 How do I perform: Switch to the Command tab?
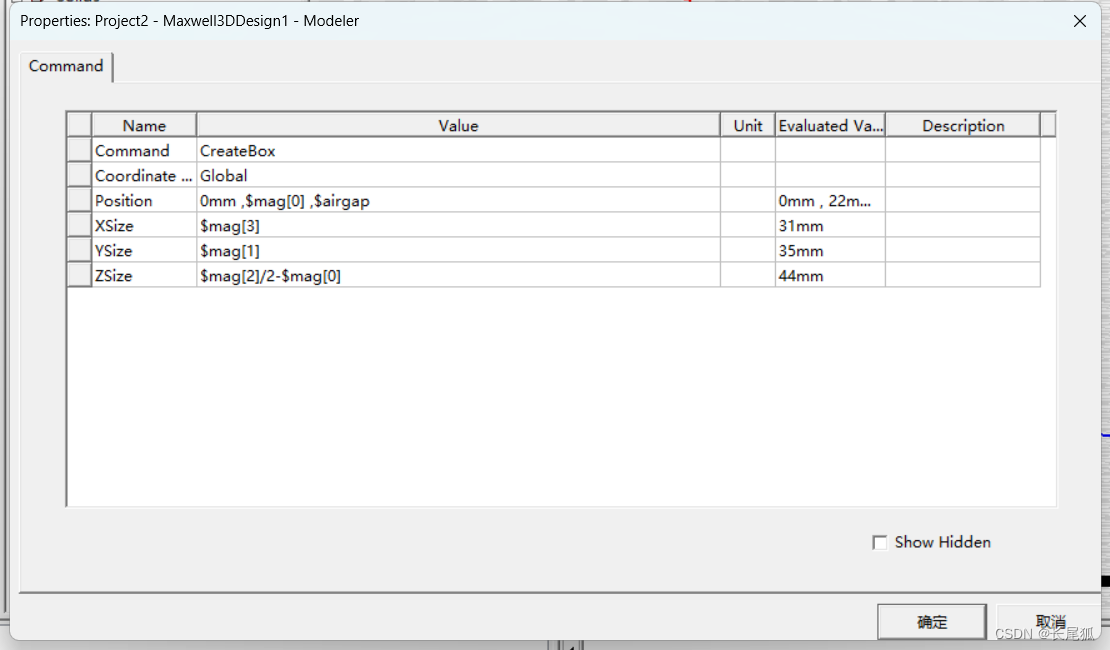point(66,66)
